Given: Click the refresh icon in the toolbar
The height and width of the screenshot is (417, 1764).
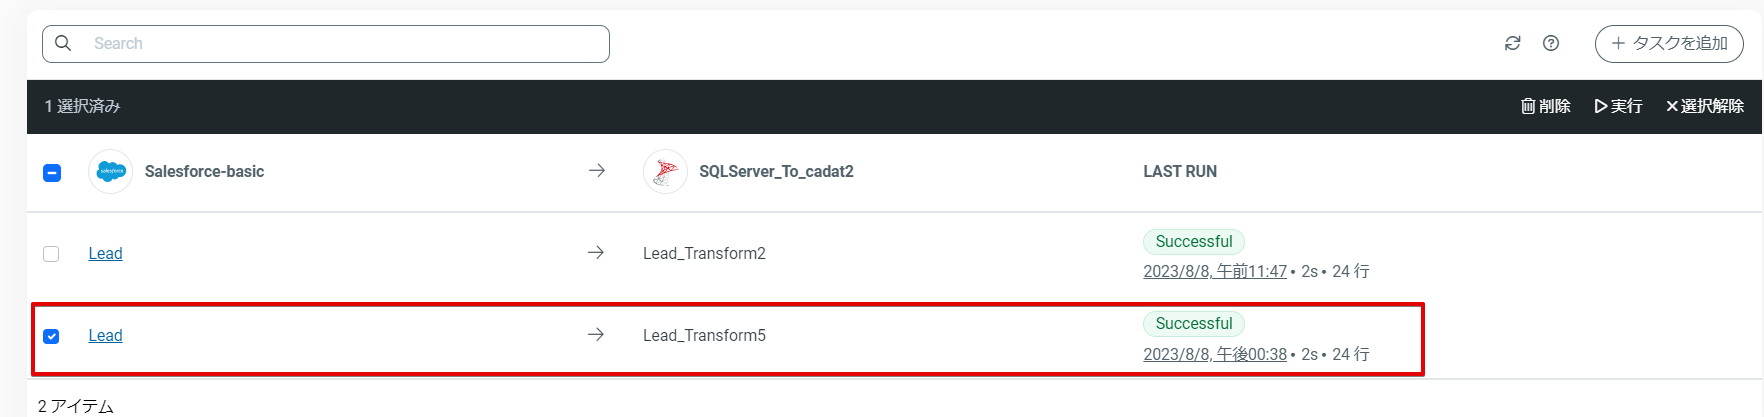Looking at the screenshot, I should pos(1512,43).
